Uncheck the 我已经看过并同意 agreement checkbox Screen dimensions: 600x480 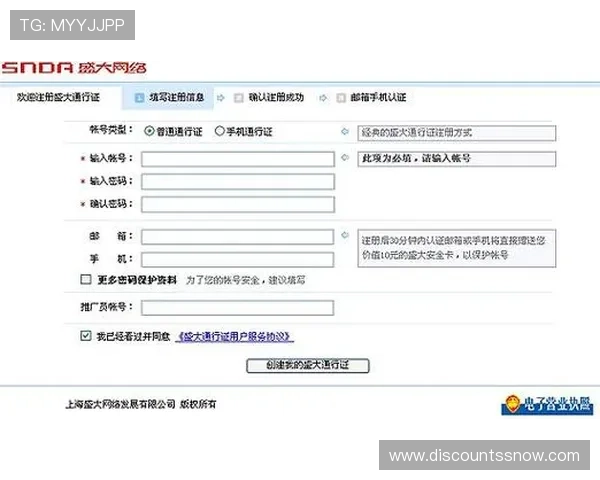pos(86,336)
